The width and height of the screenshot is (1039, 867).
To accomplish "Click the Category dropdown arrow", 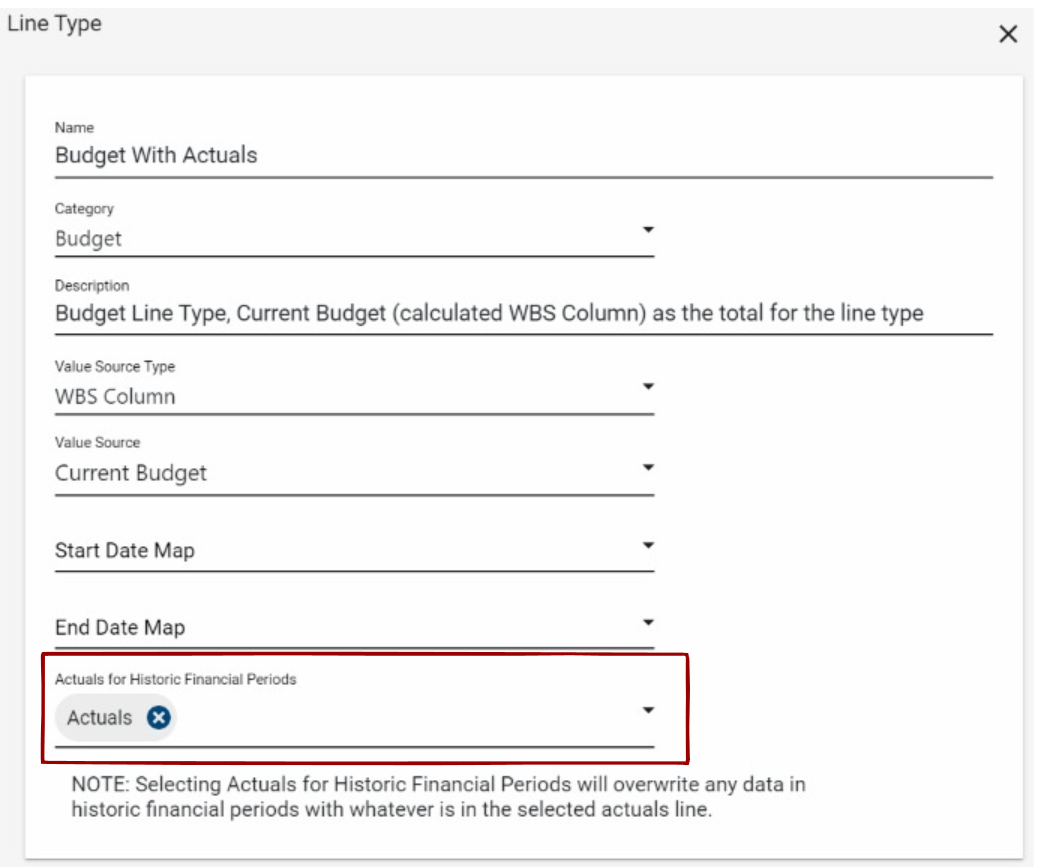I will tap(648, 230).
